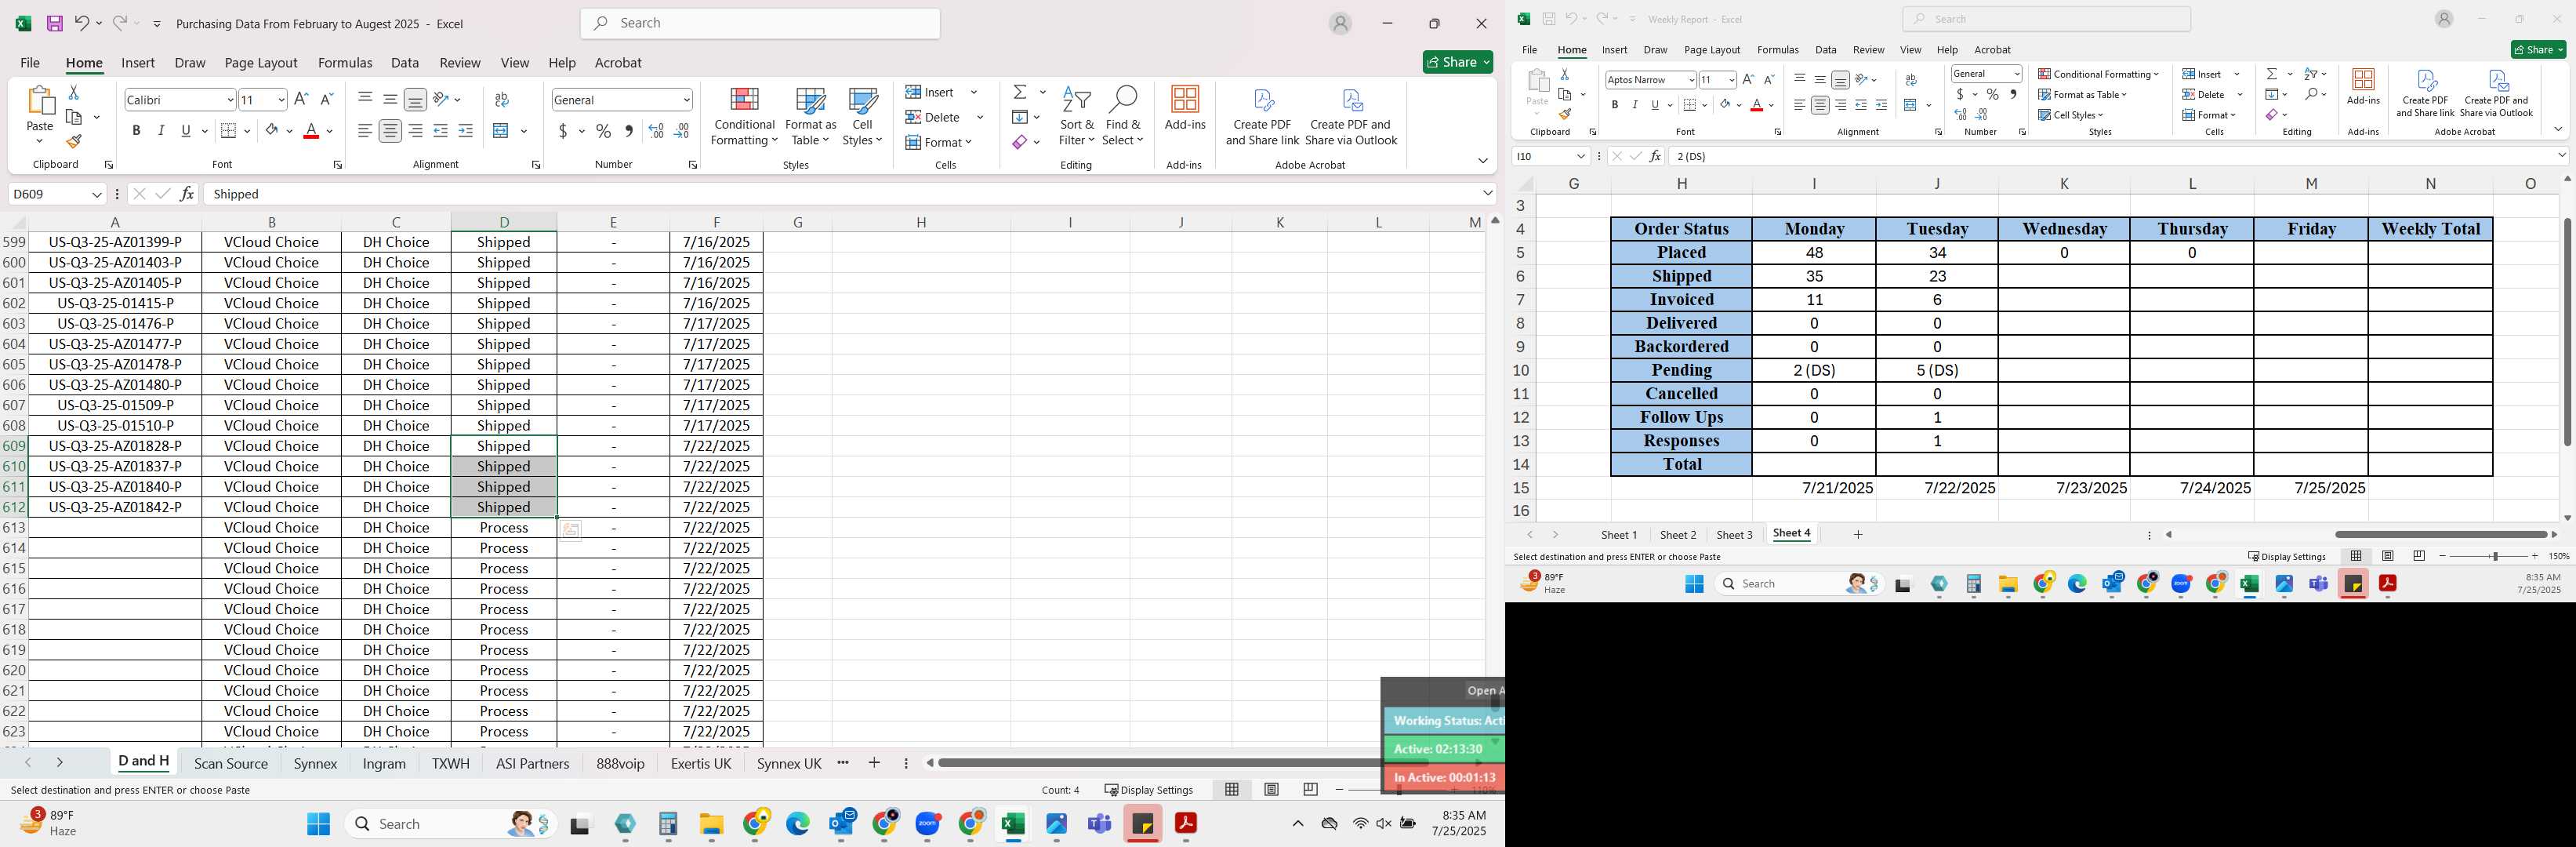This screenshot has height=847, width=2576.
Task: Open Microsoft Teams from bottom taskbar
Action: tap(1100, 824)
